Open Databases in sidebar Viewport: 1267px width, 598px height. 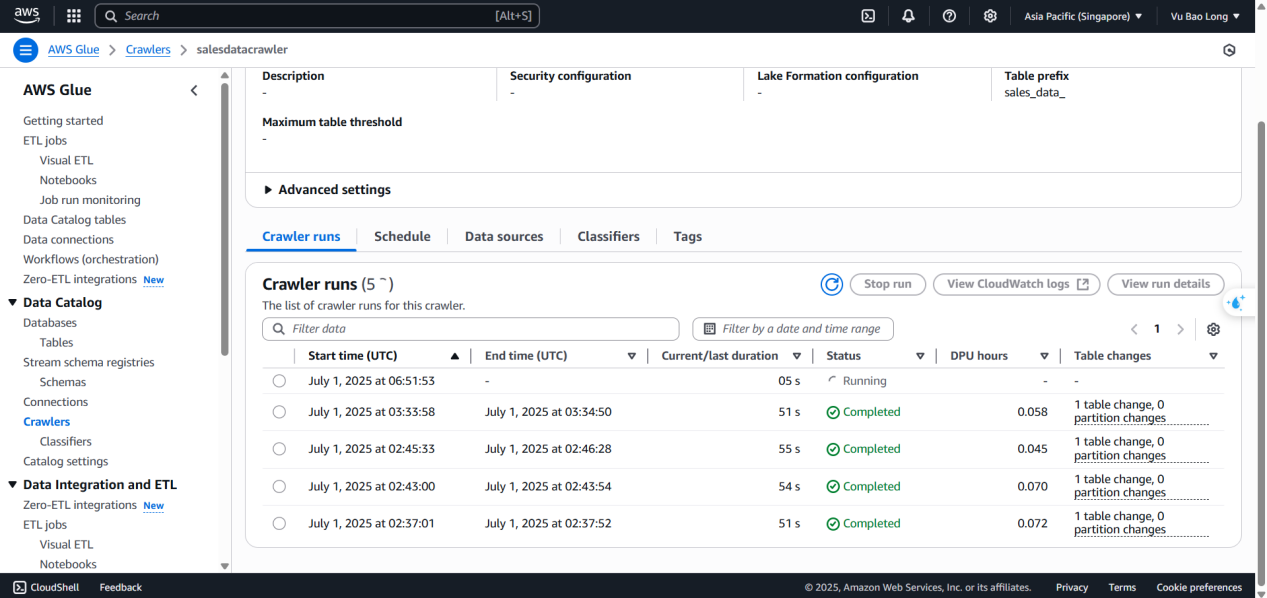[x=50, y=323]
